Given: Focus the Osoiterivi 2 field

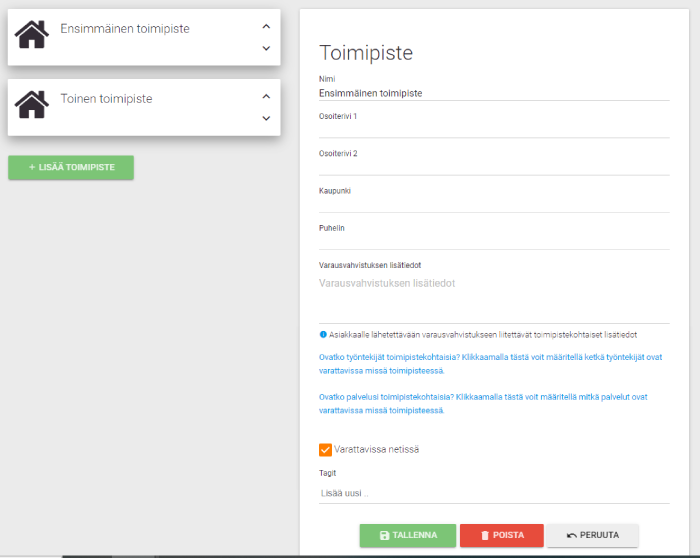Looking at the screenshot, I should (494, 167).
